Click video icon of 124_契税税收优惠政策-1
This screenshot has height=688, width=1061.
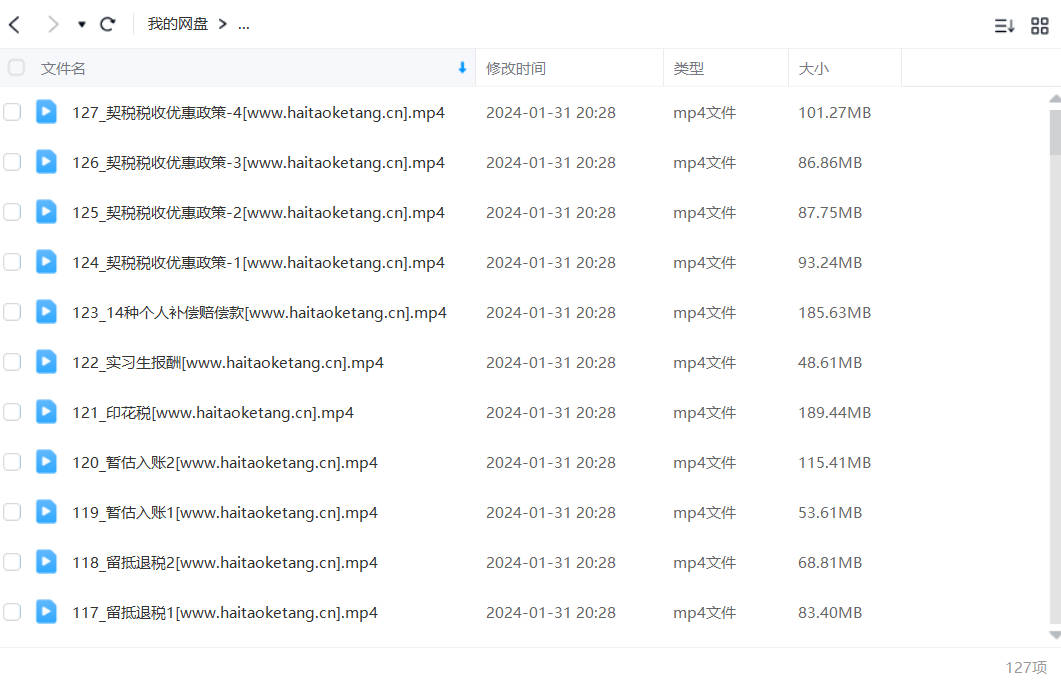coord(46,262)
